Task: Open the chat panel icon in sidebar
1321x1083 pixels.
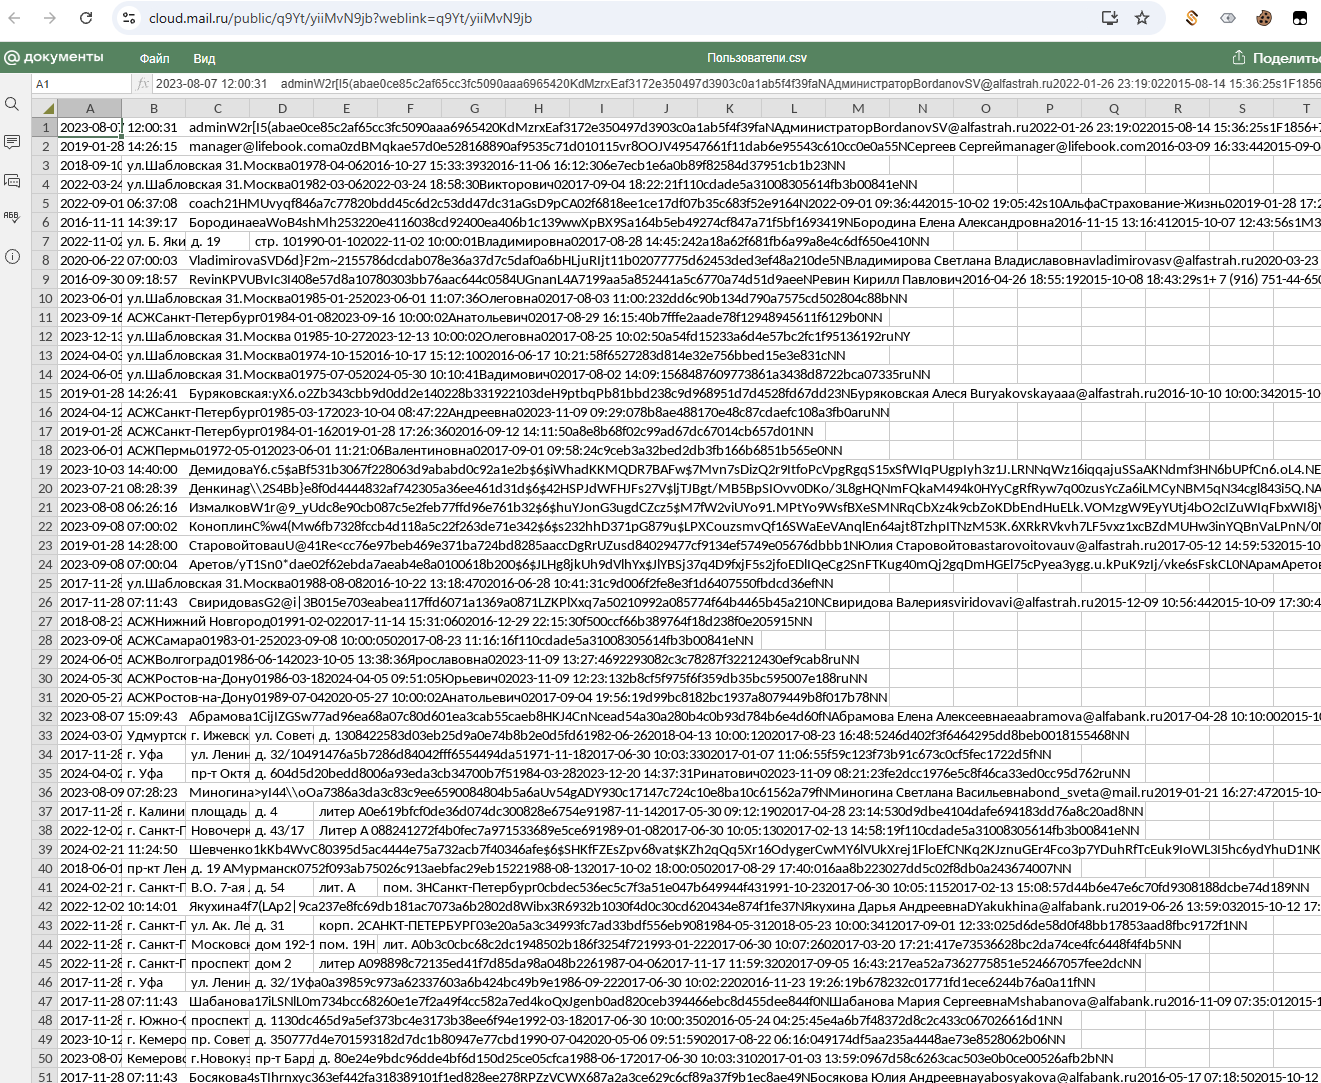Action: pos(12,181)
